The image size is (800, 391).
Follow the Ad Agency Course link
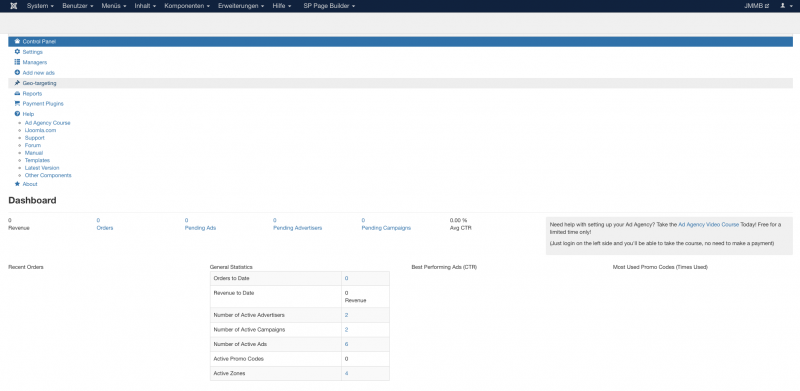coord(47,123)
